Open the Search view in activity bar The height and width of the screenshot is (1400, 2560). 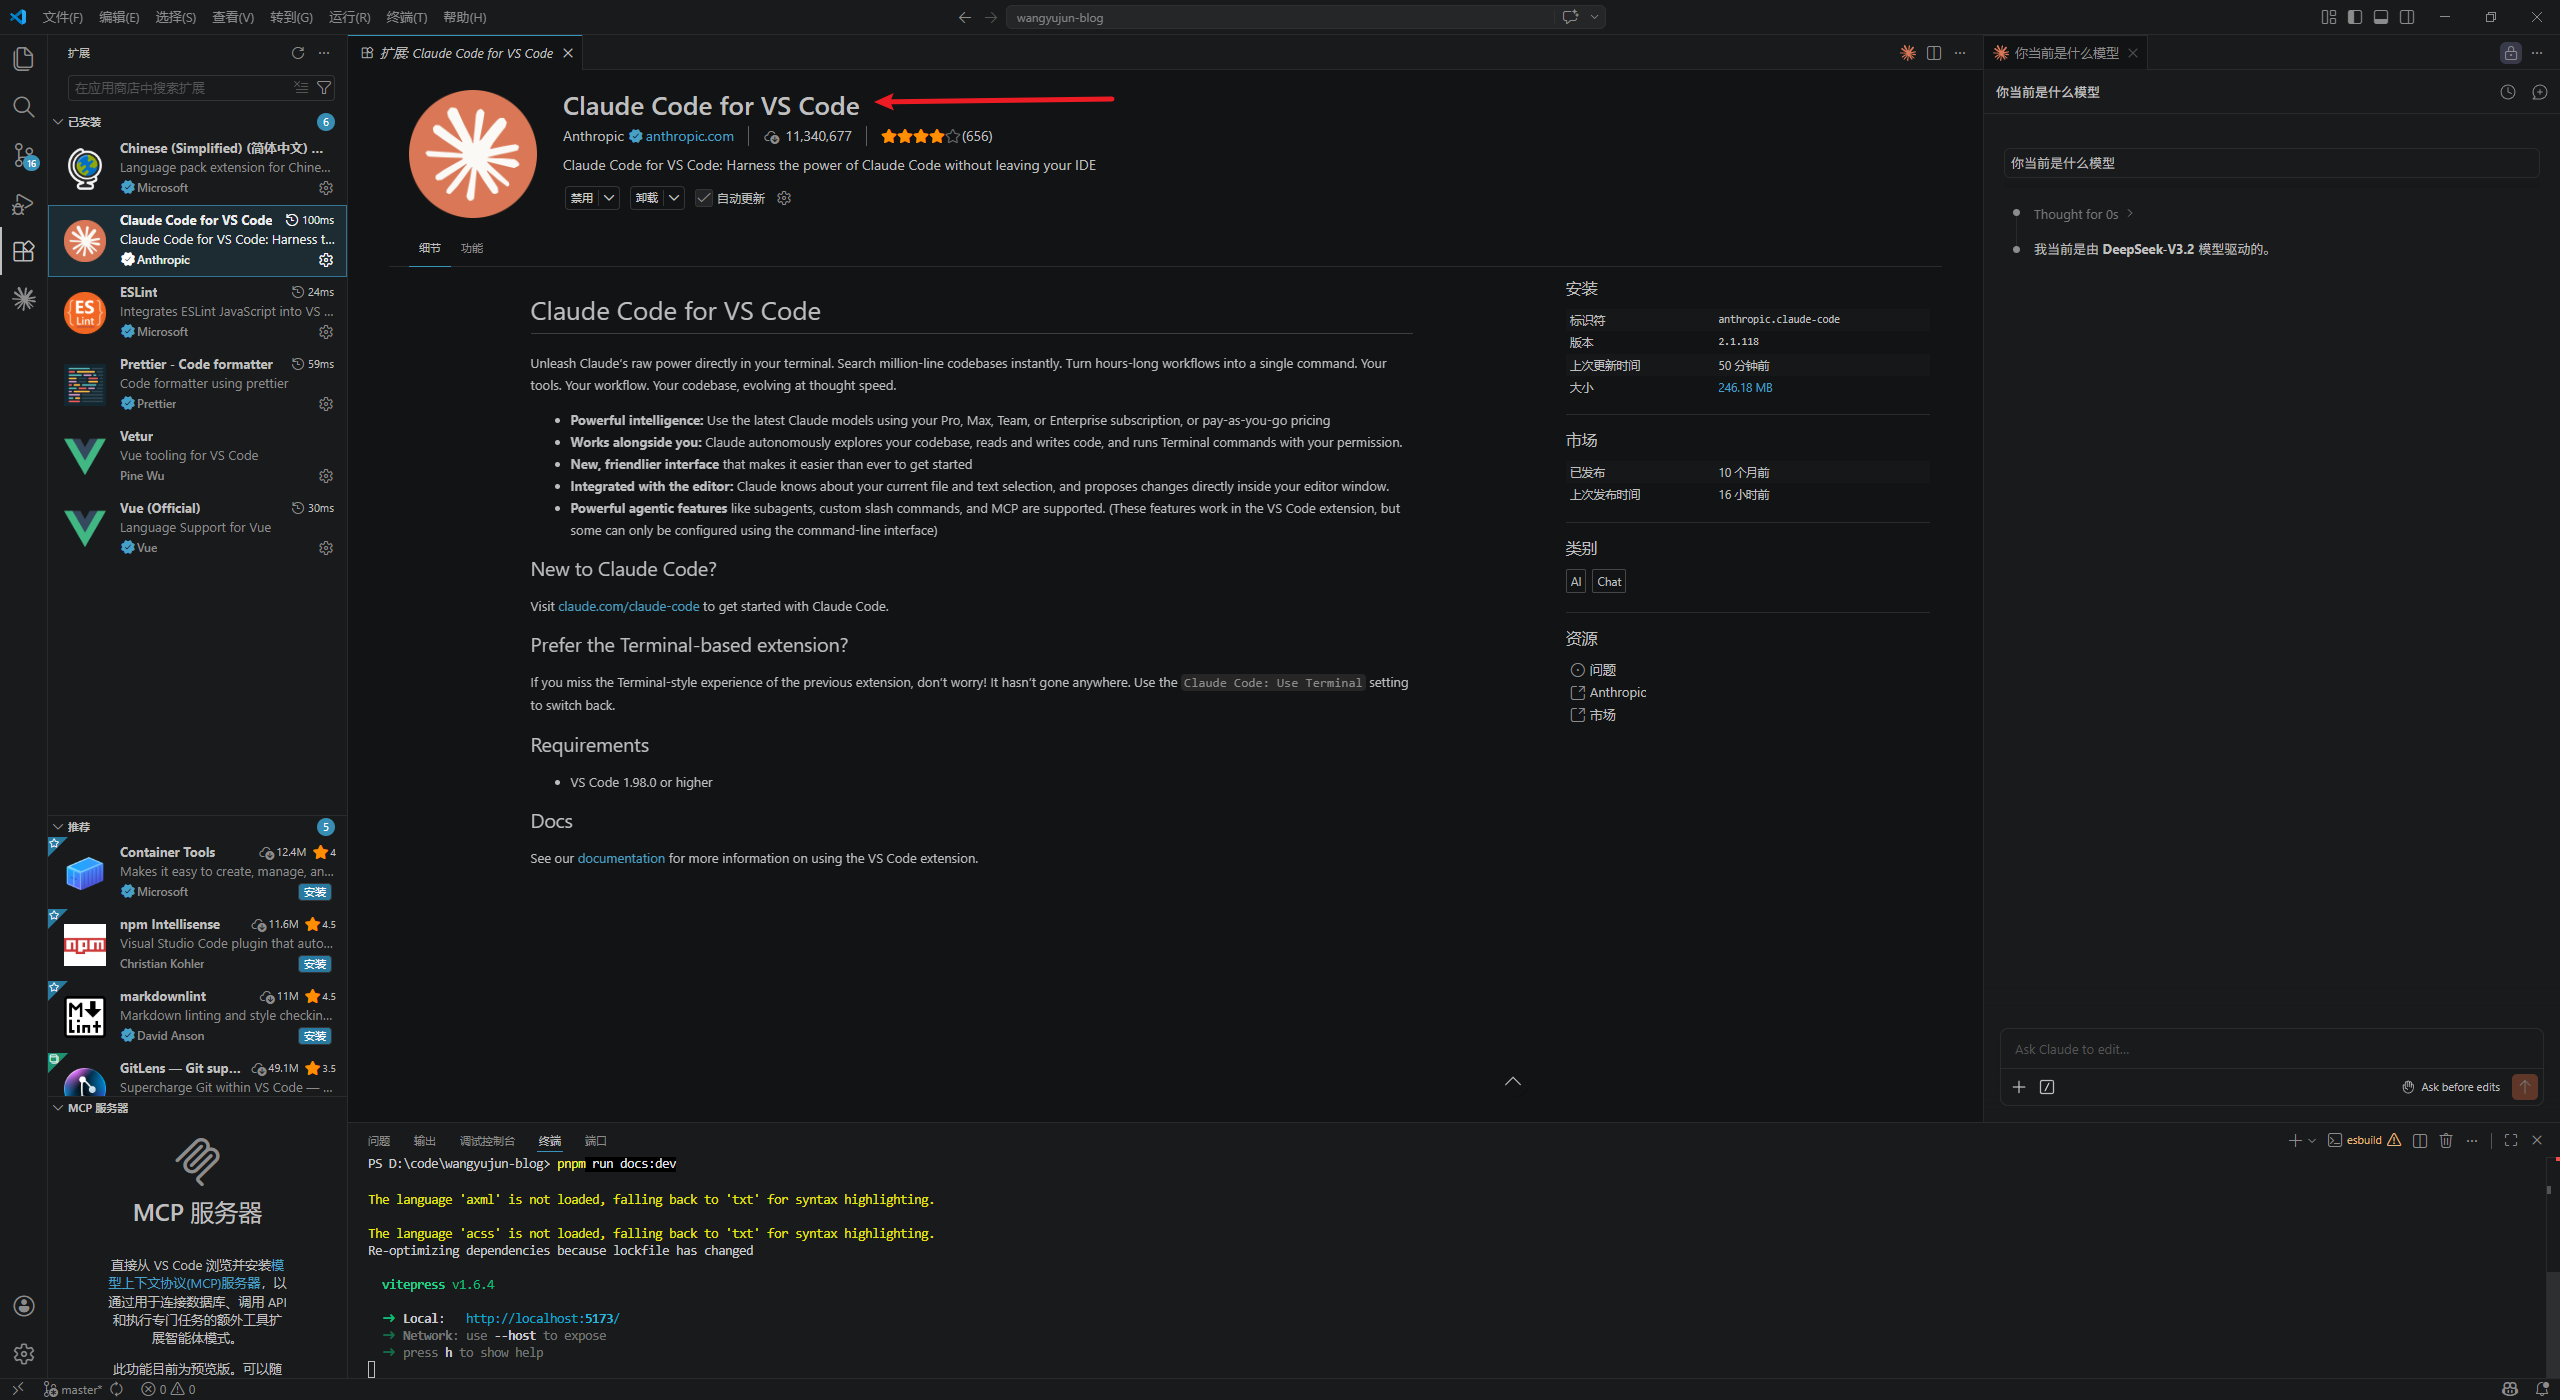[x=24, y=107]
